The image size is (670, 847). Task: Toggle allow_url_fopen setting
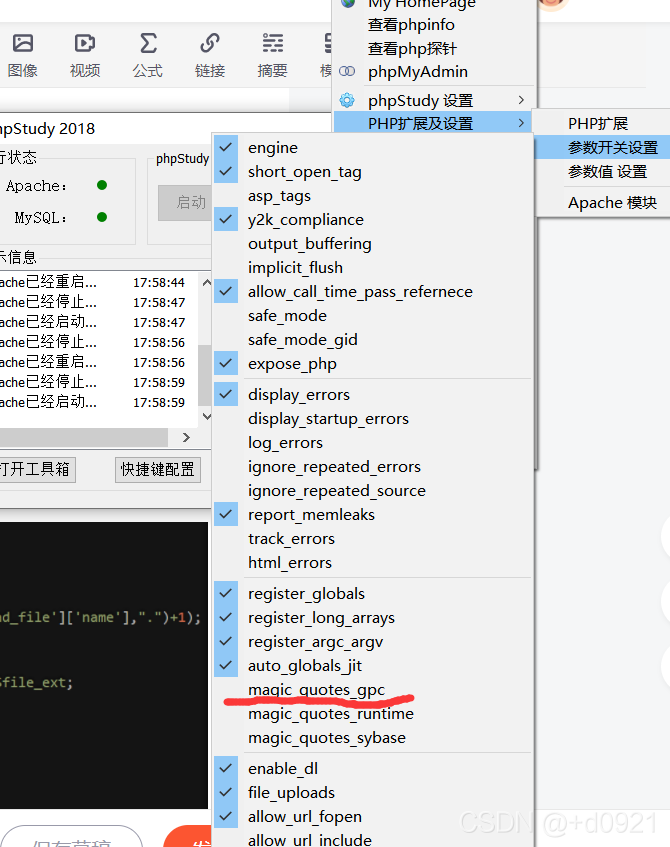click(x=373, y=817)
